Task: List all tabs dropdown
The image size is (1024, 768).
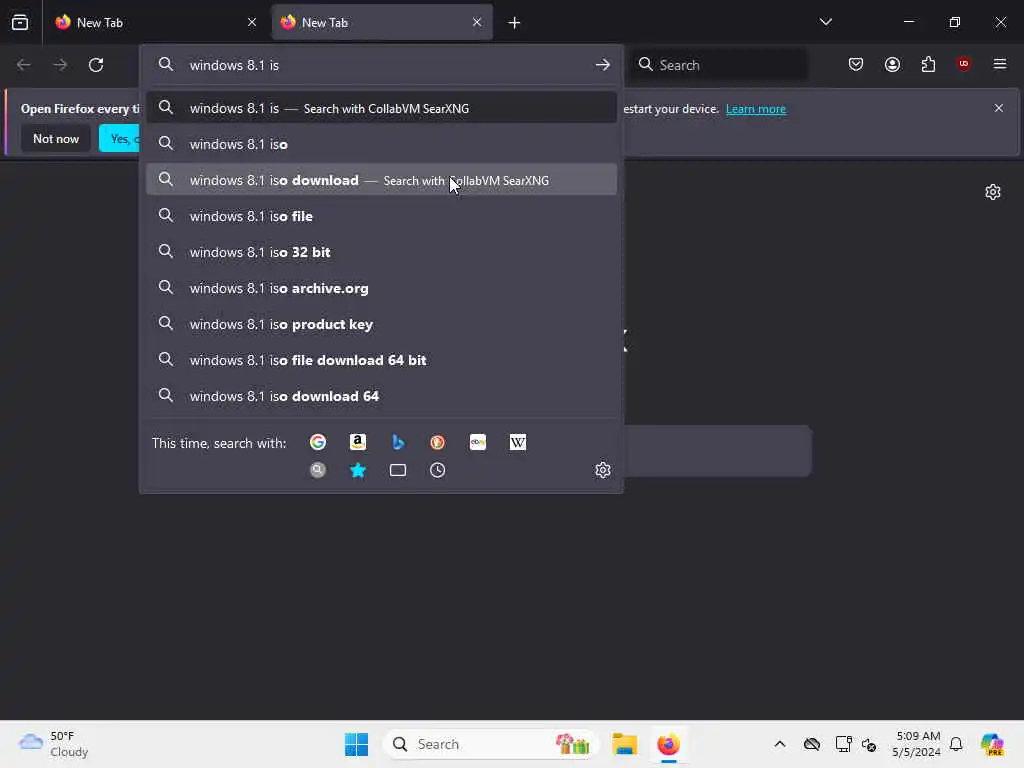Action: point(825,22)
